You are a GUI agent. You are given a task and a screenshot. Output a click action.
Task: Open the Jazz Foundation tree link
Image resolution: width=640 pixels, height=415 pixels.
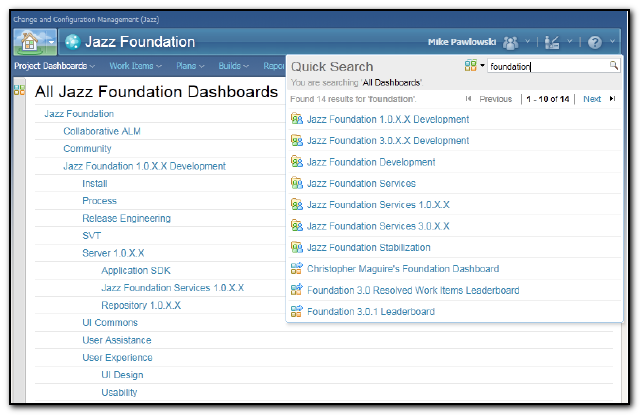coord(79,114)
